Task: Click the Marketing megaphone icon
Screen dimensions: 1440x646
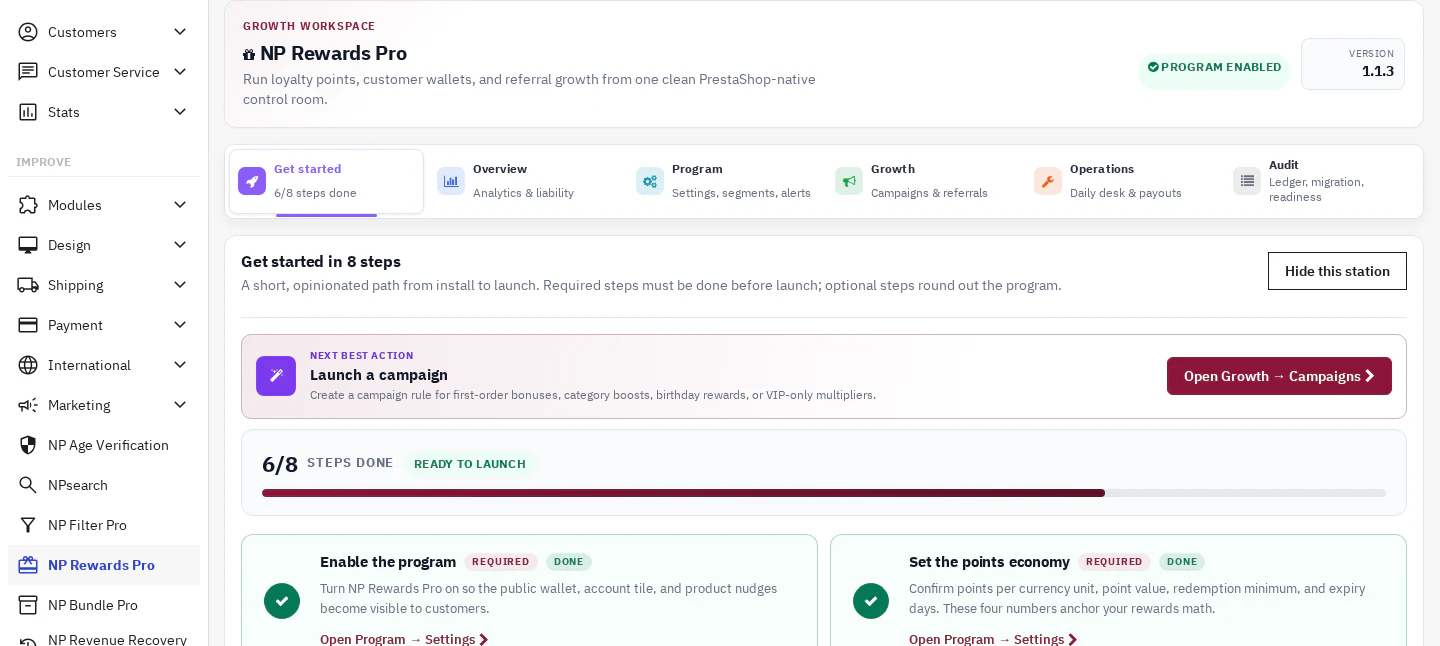Action: [x=28, y=405]
